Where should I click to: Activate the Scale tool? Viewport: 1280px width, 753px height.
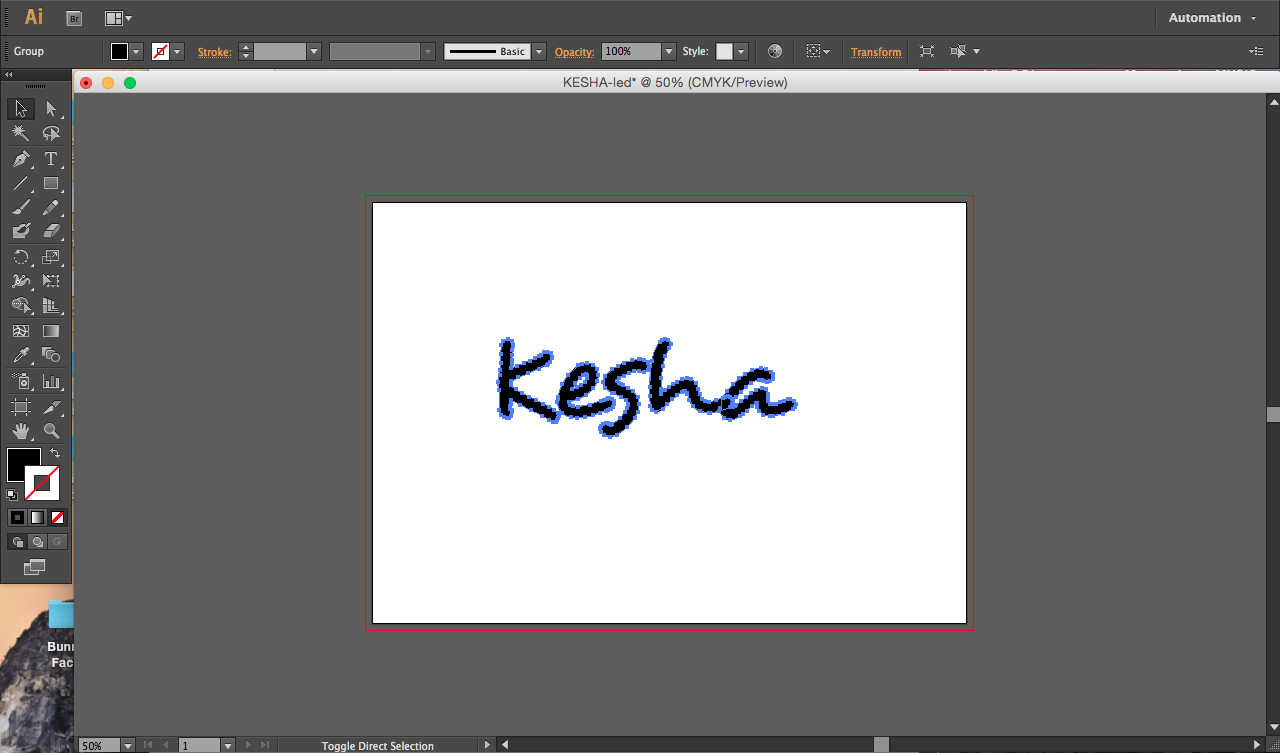(x=51, y=257)
